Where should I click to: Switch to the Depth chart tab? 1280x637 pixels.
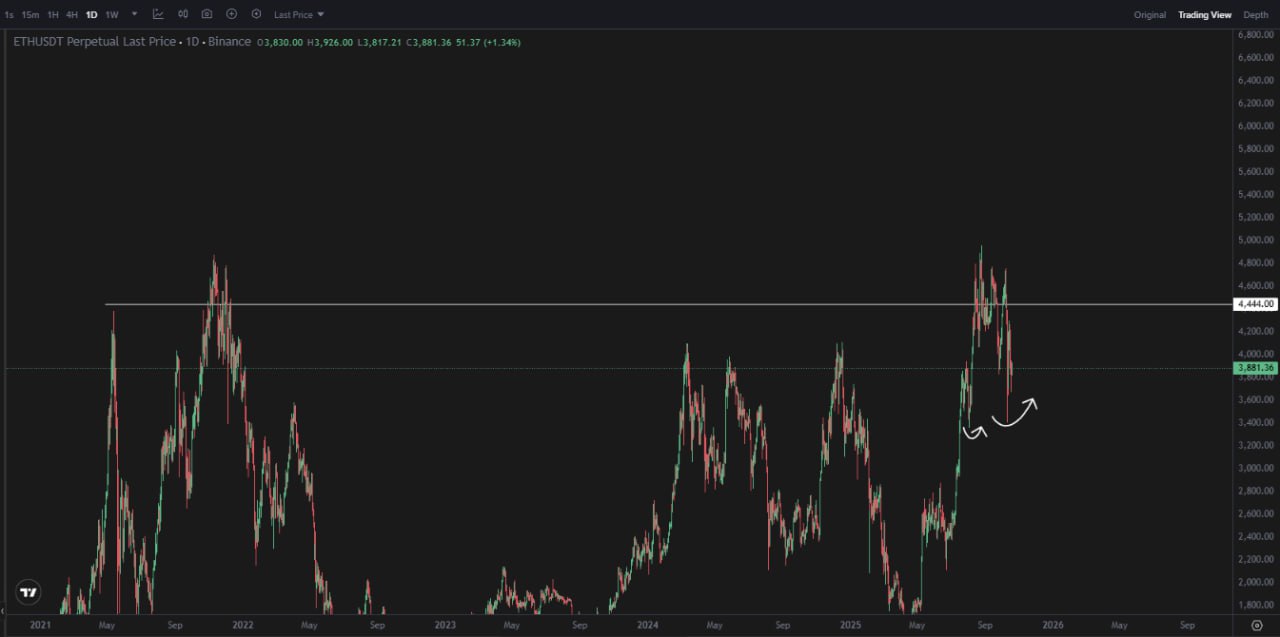pyautogui.click(x=1256, y=15)
